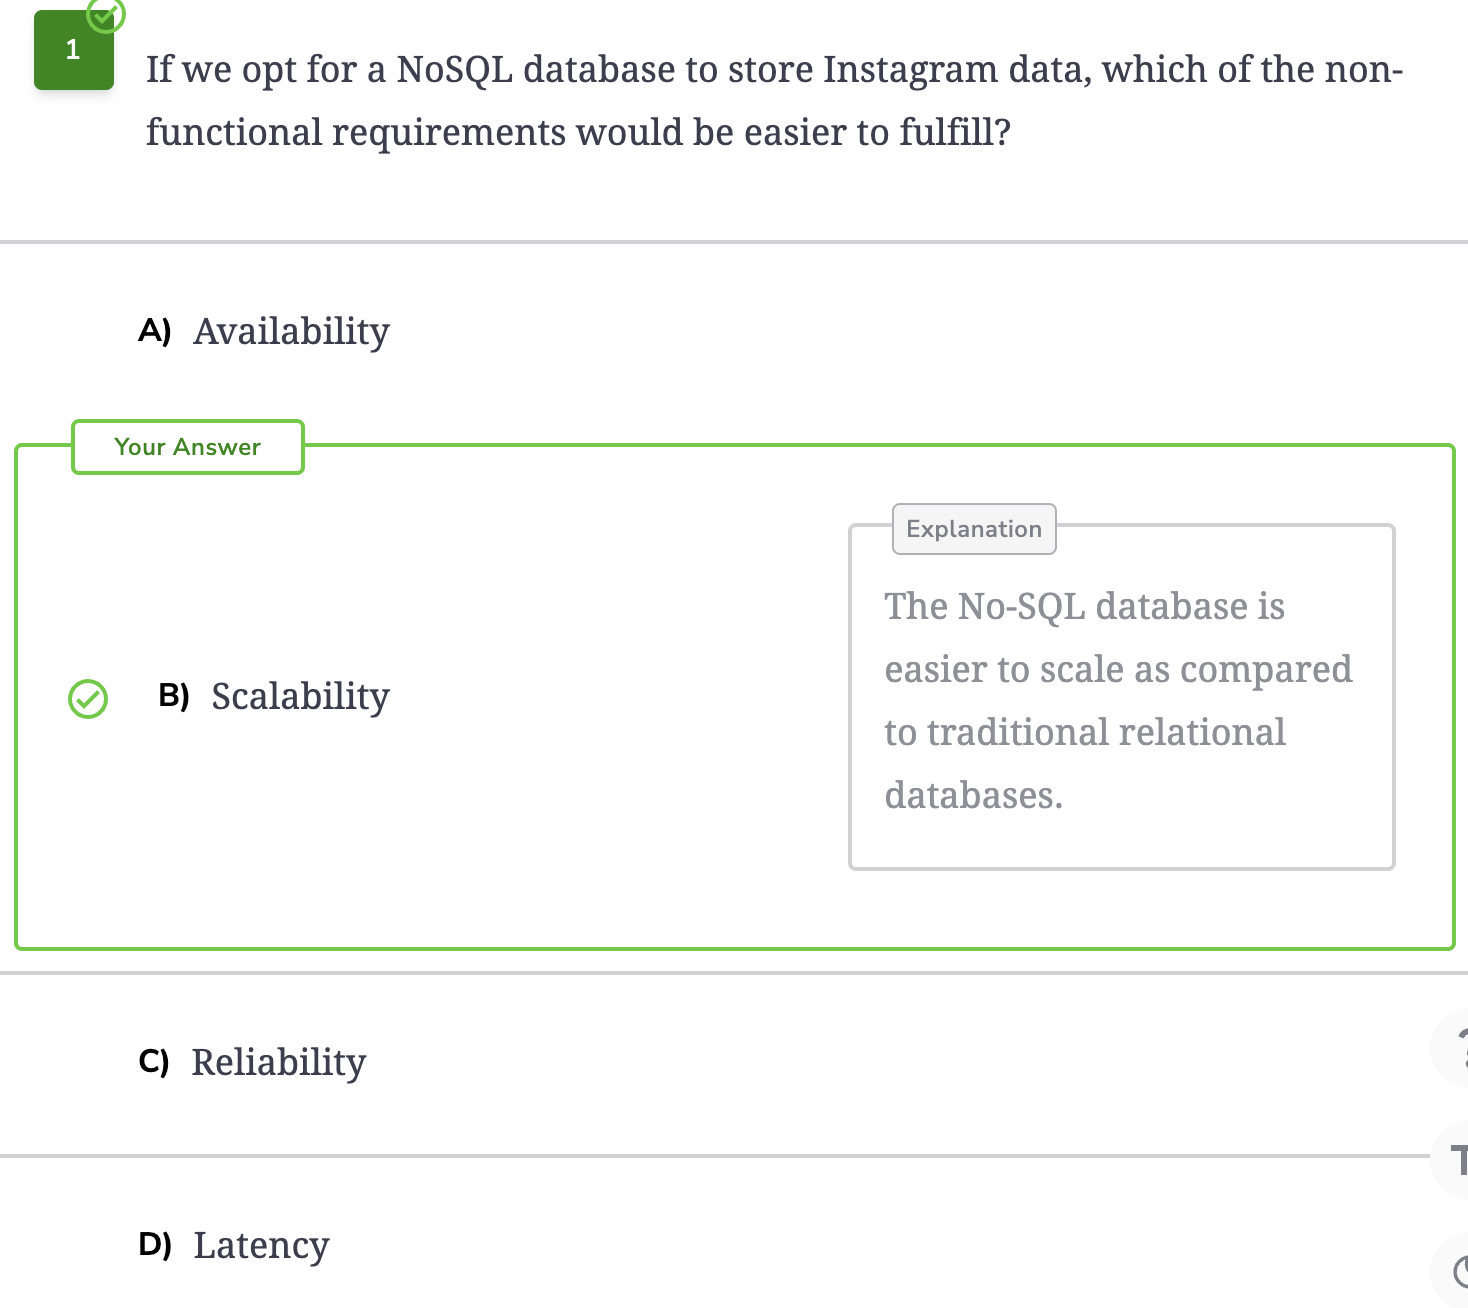Screen dimensions: 1468x1308
Task: Click the completed checkmark above question badge
Action: coord(106,14)
